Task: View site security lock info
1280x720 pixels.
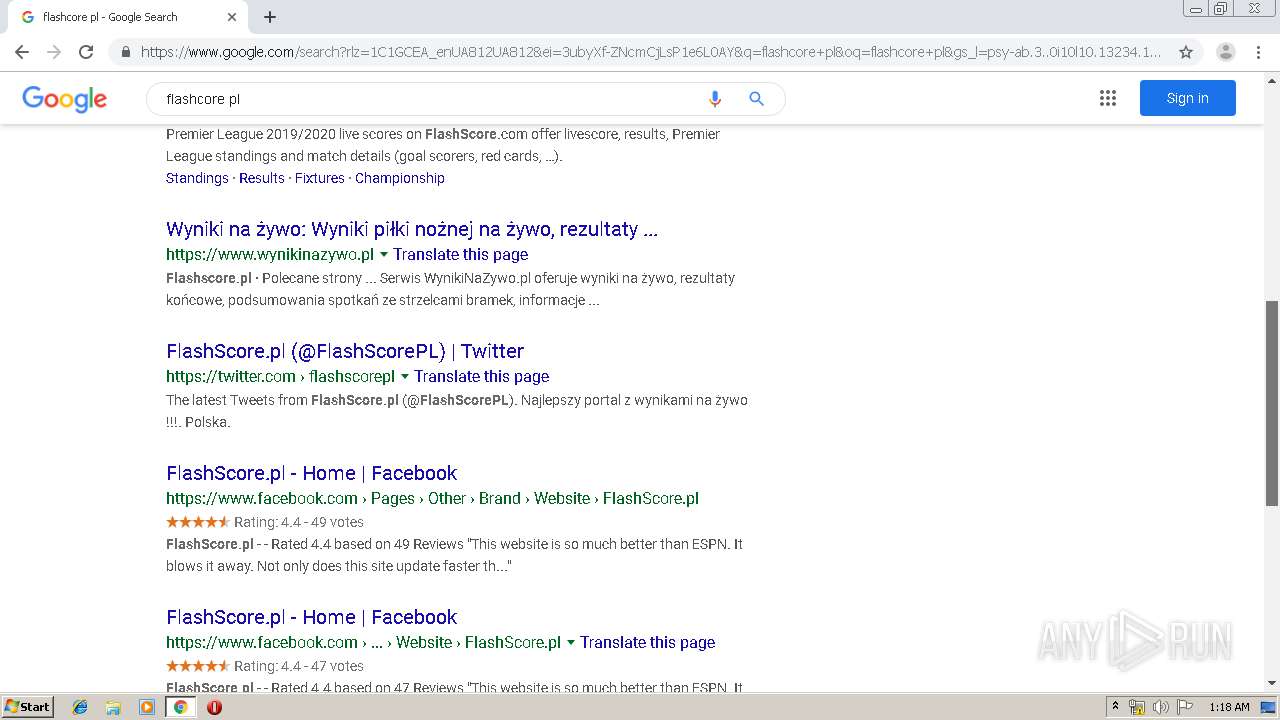Action: [125, 52]
